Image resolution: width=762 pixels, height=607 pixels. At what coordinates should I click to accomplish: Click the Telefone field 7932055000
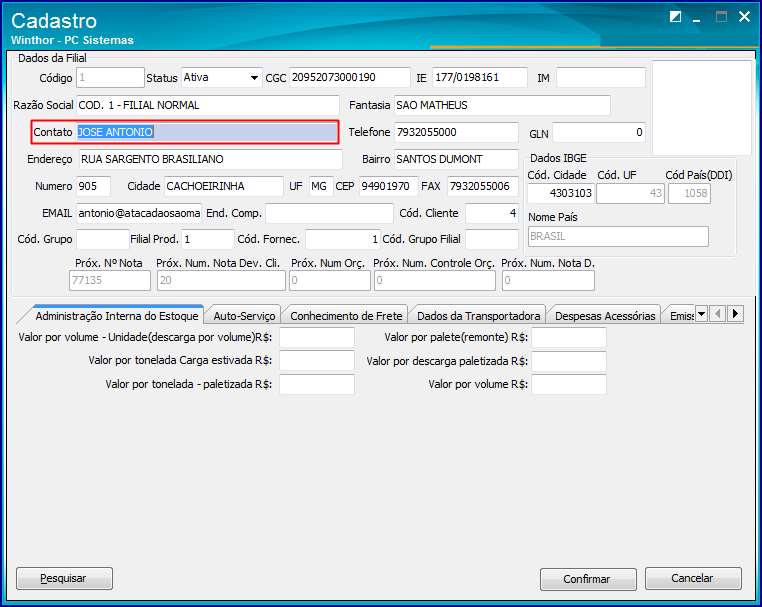456,132
